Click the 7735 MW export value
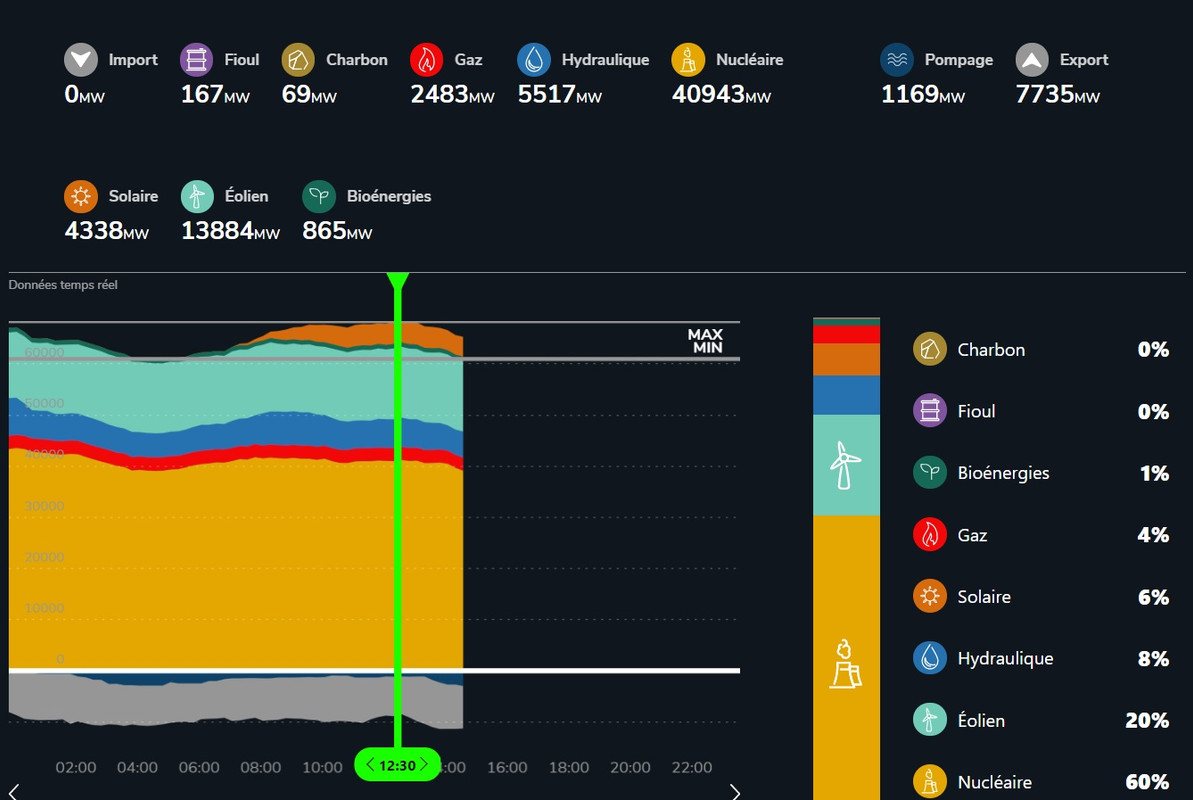This screenshot has height=800, width=1193. 1058,94
